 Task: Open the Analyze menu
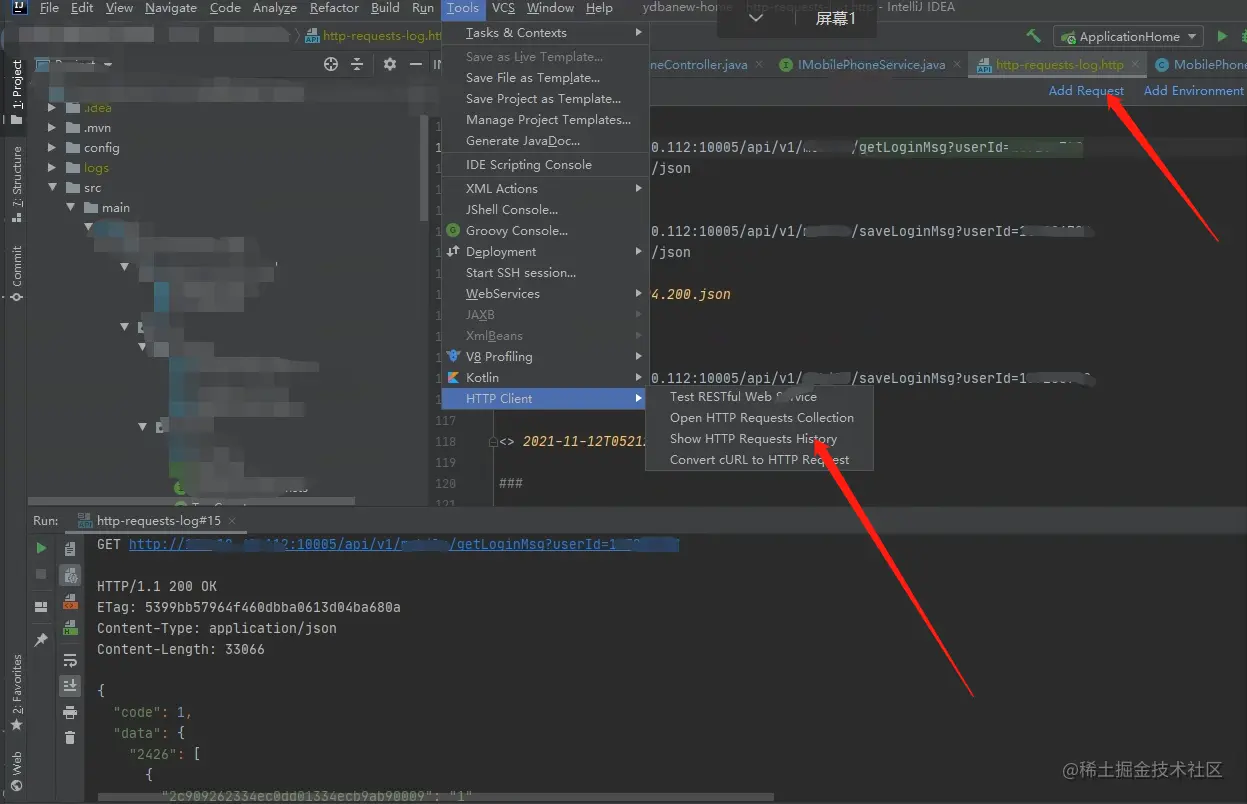(275, 8)
